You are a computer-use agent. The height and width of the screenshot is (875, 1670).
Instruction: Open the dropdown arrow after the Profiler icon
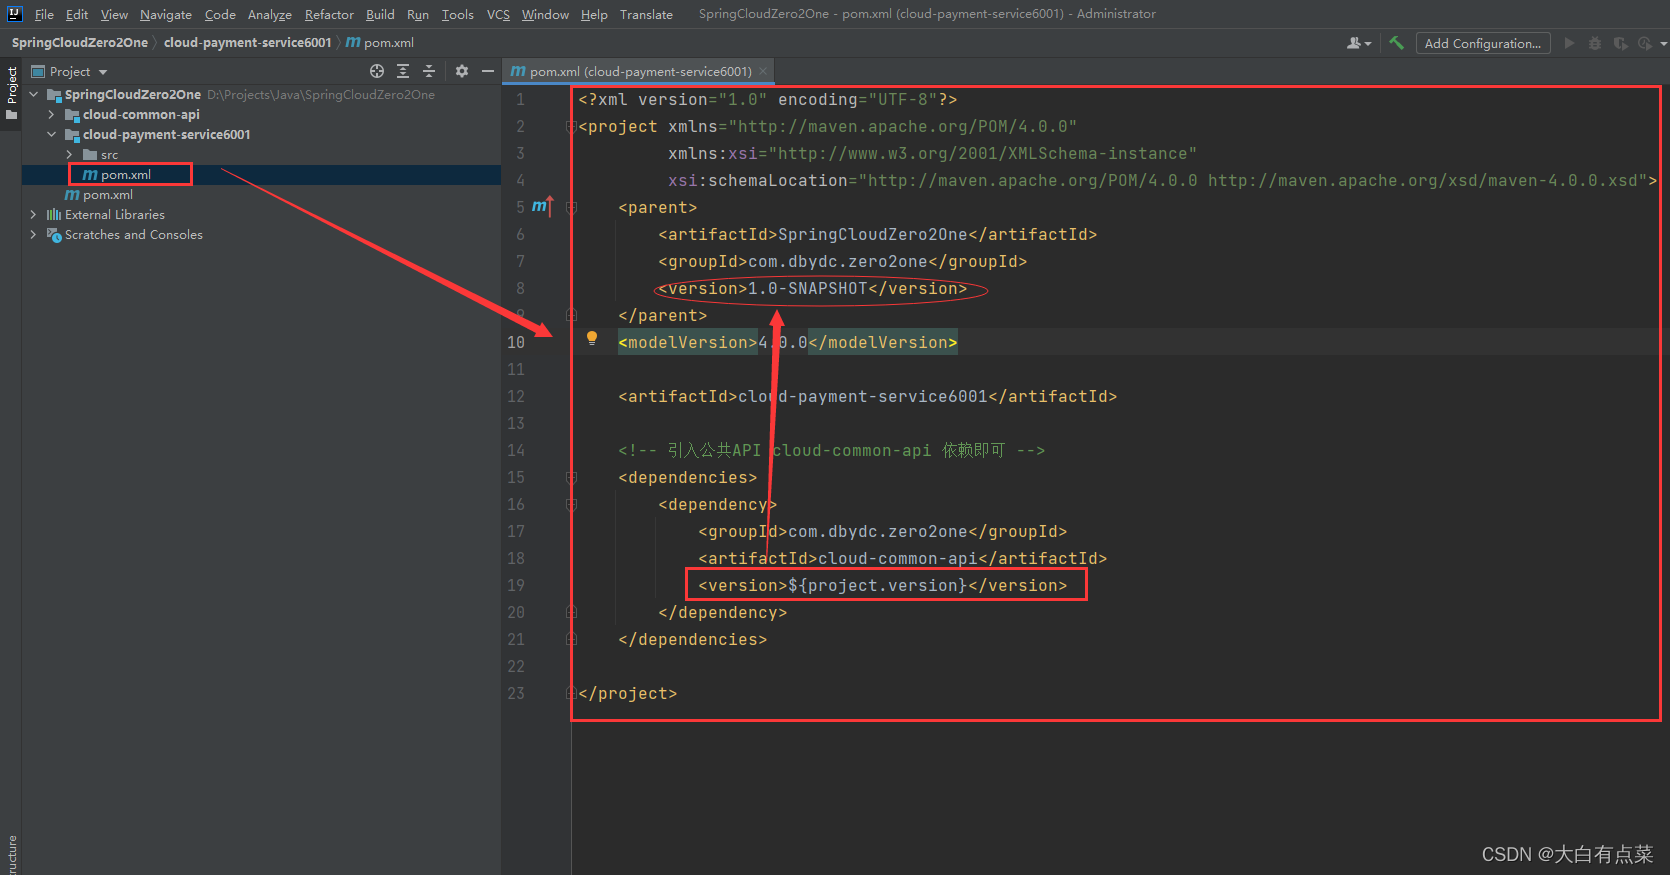point(1663,44)
